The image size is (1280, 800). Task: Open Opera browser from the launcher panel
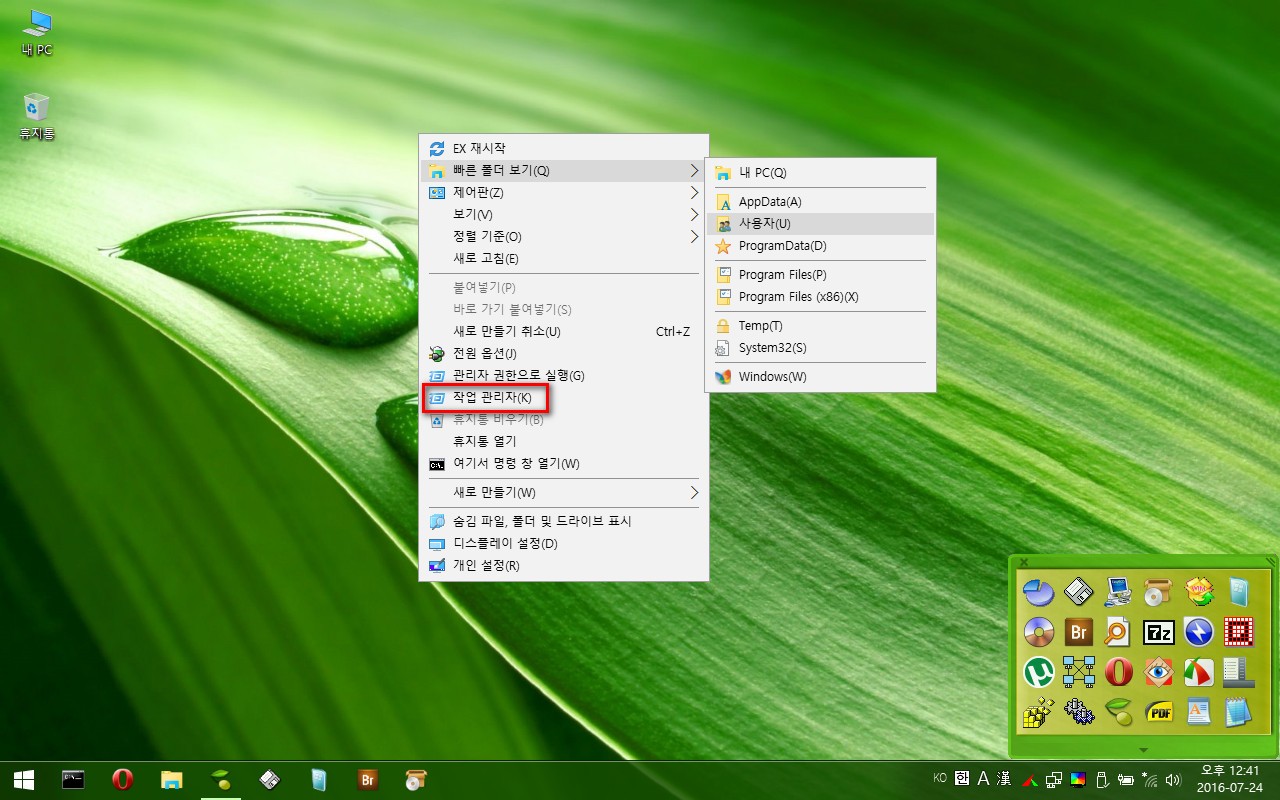(1118, 672)
